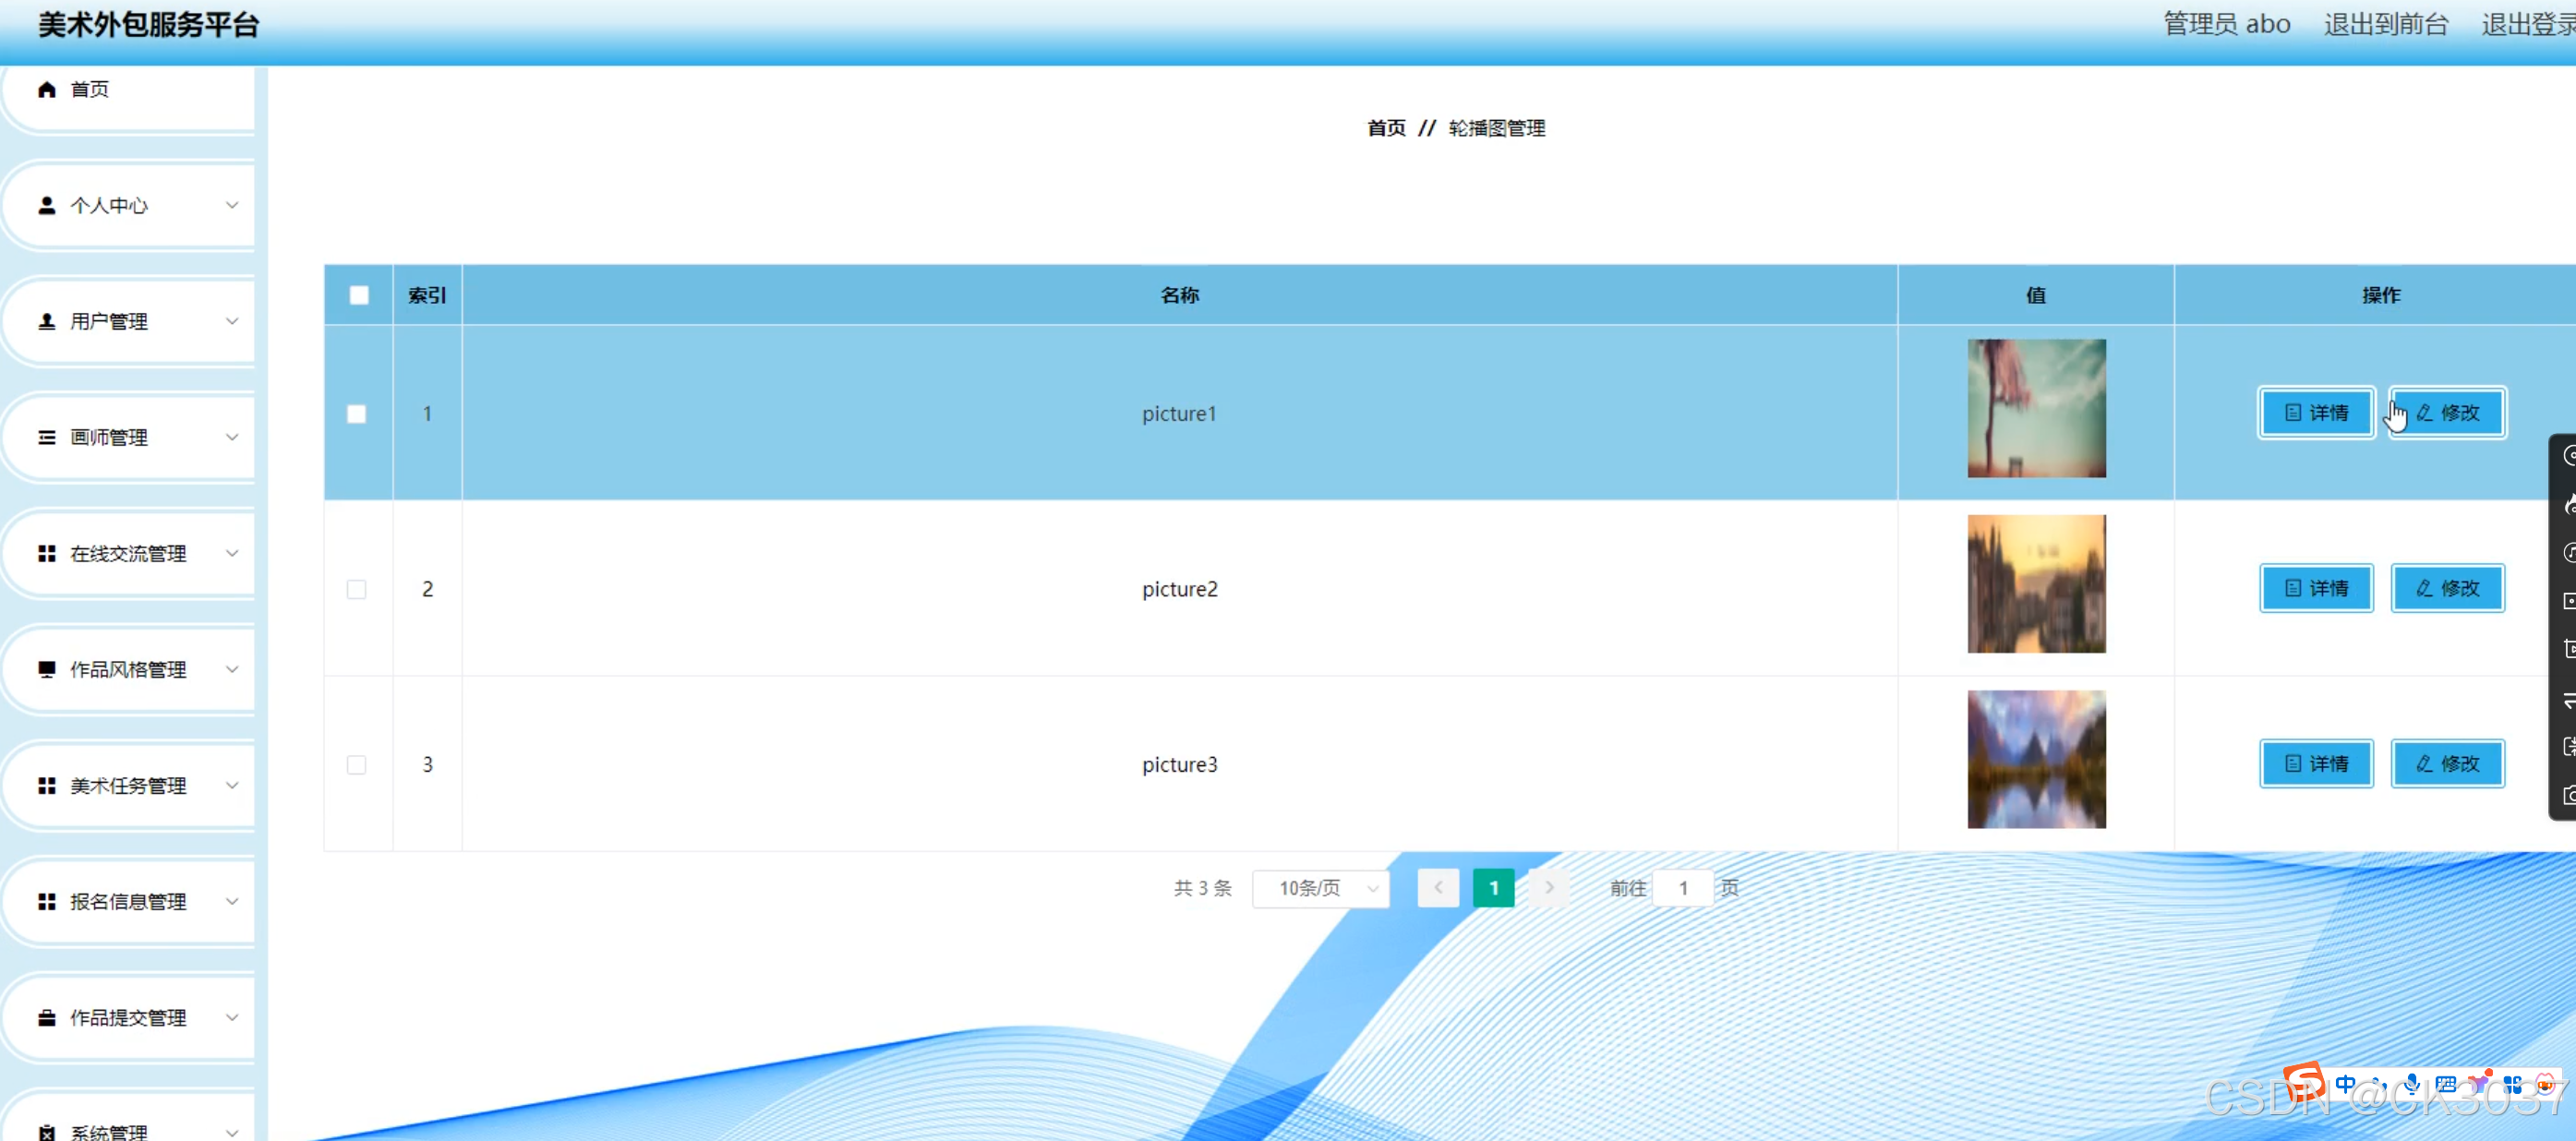
Task: Click the person icon beside 个人中心
Action: coord(46,206)
